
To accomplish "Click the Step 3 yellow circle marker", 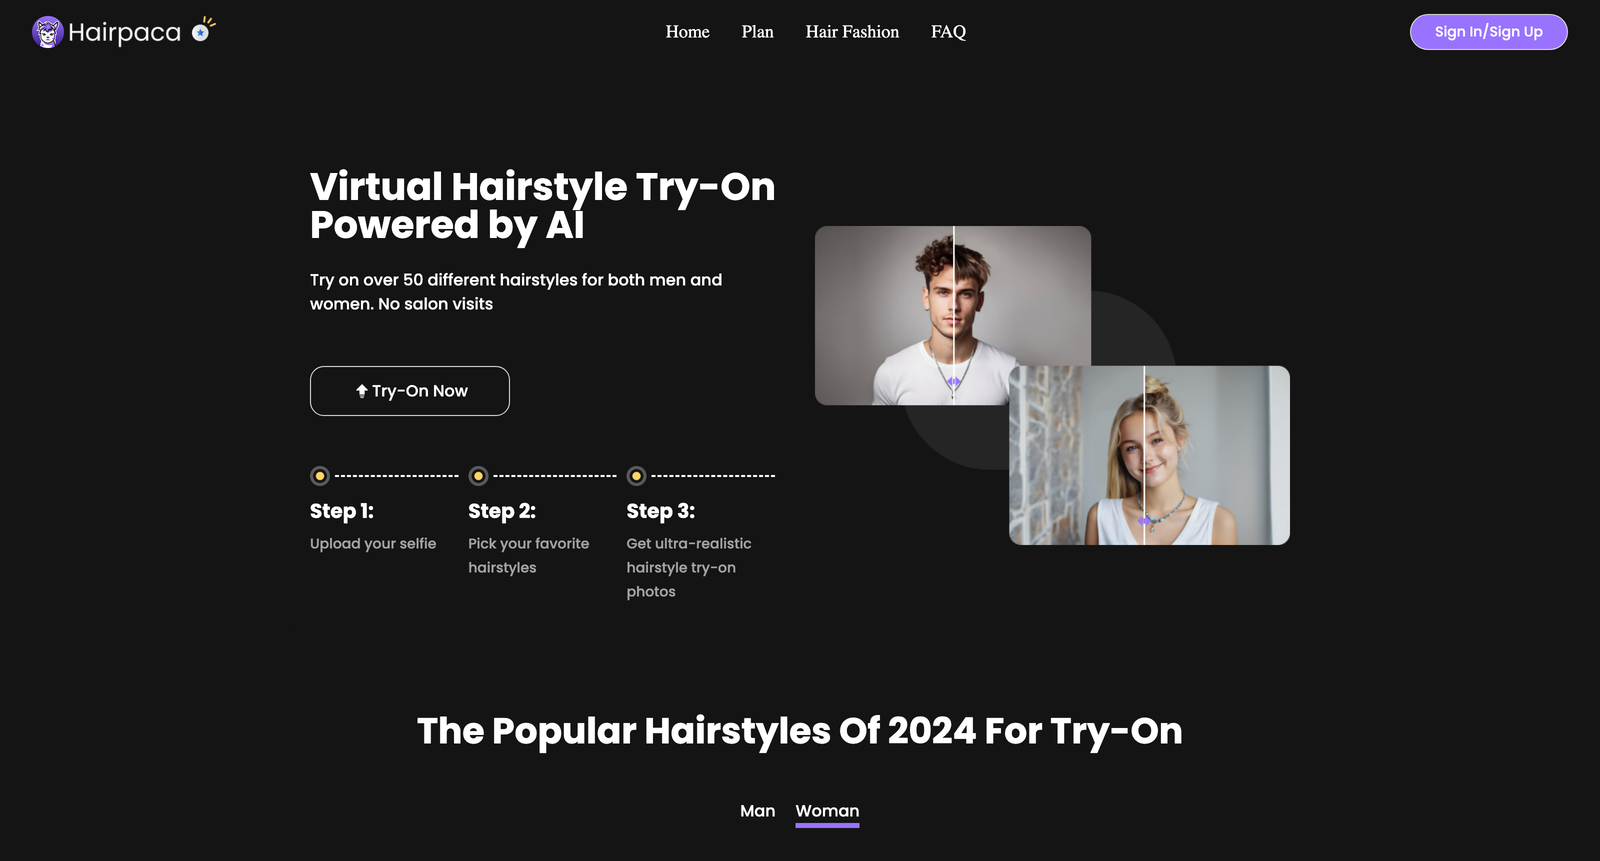I will pos(636,476).
